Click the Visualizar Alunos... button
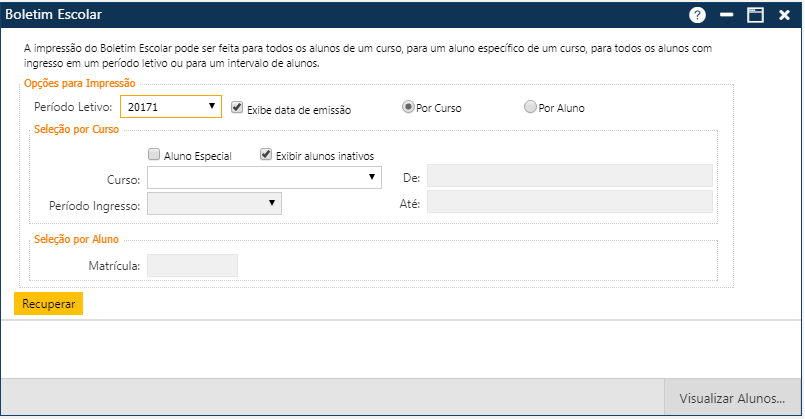Screen dimensions: 805x419 [x=732, y=398]
